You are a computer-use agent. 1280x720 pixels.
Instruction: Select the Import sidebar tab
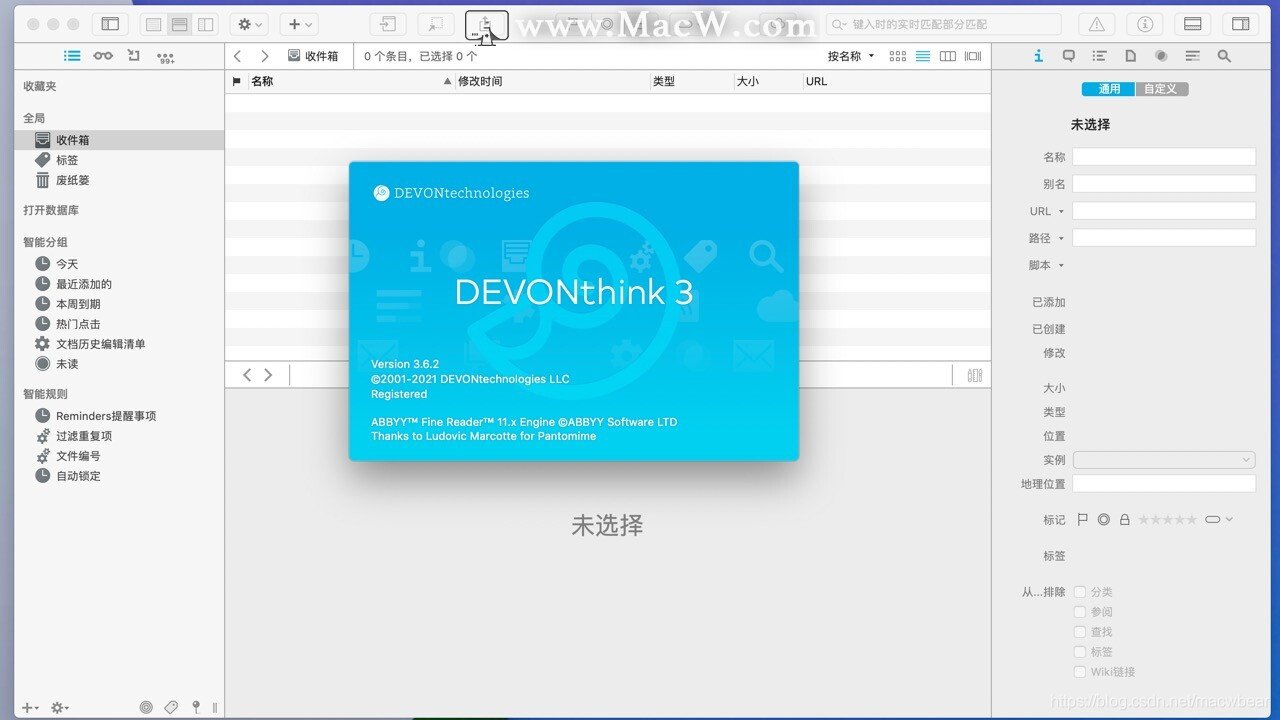click(x=134, y=56)
